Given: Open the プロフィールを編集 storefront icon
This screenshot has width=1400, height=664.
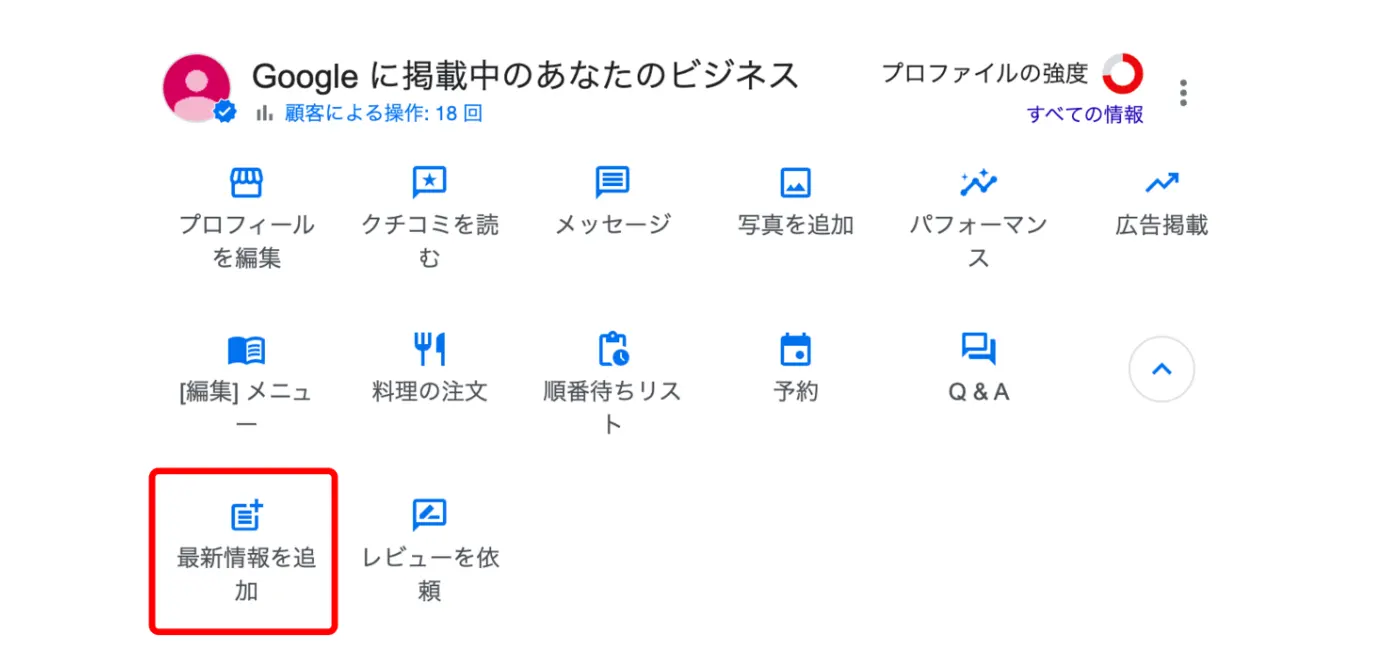Looking at the screenshot, I should (x=246, y=182).
